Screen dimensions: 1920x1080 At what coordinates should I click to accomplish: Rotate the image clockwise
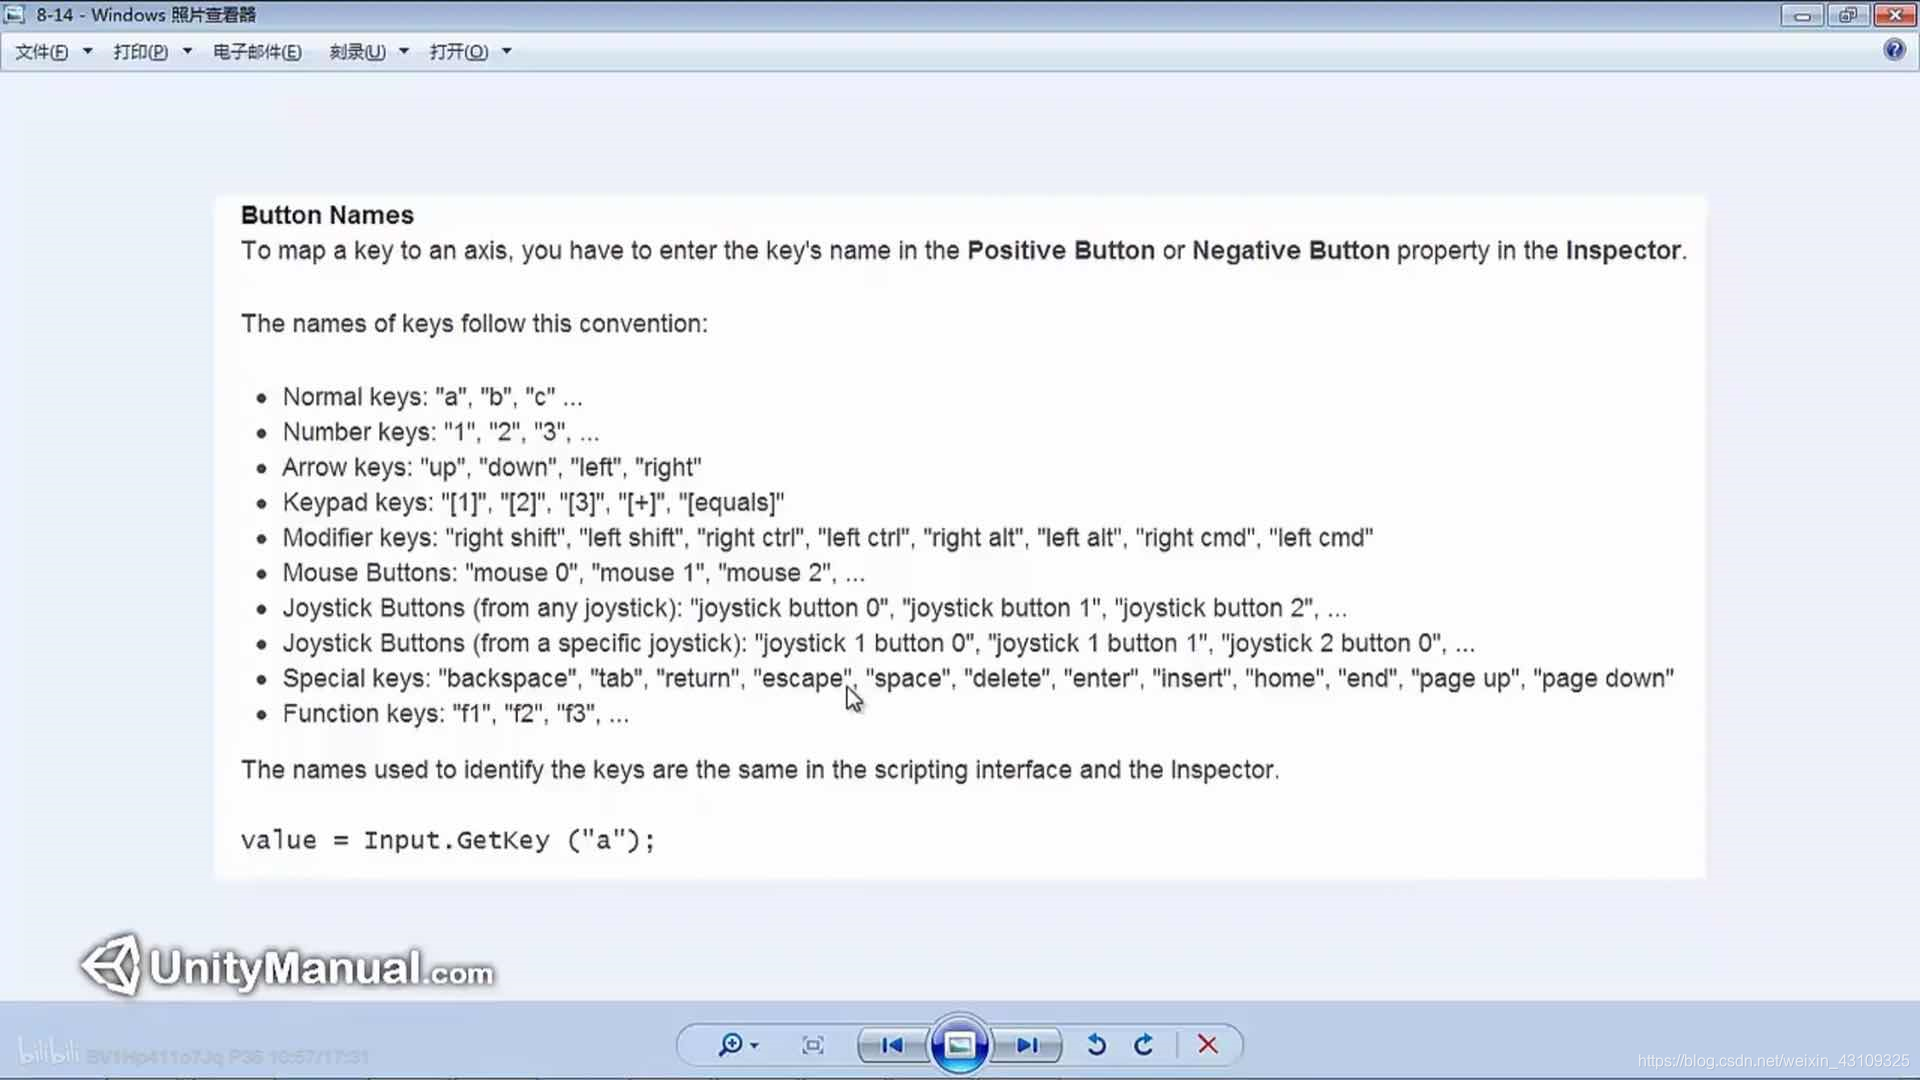(1144, 1046)
